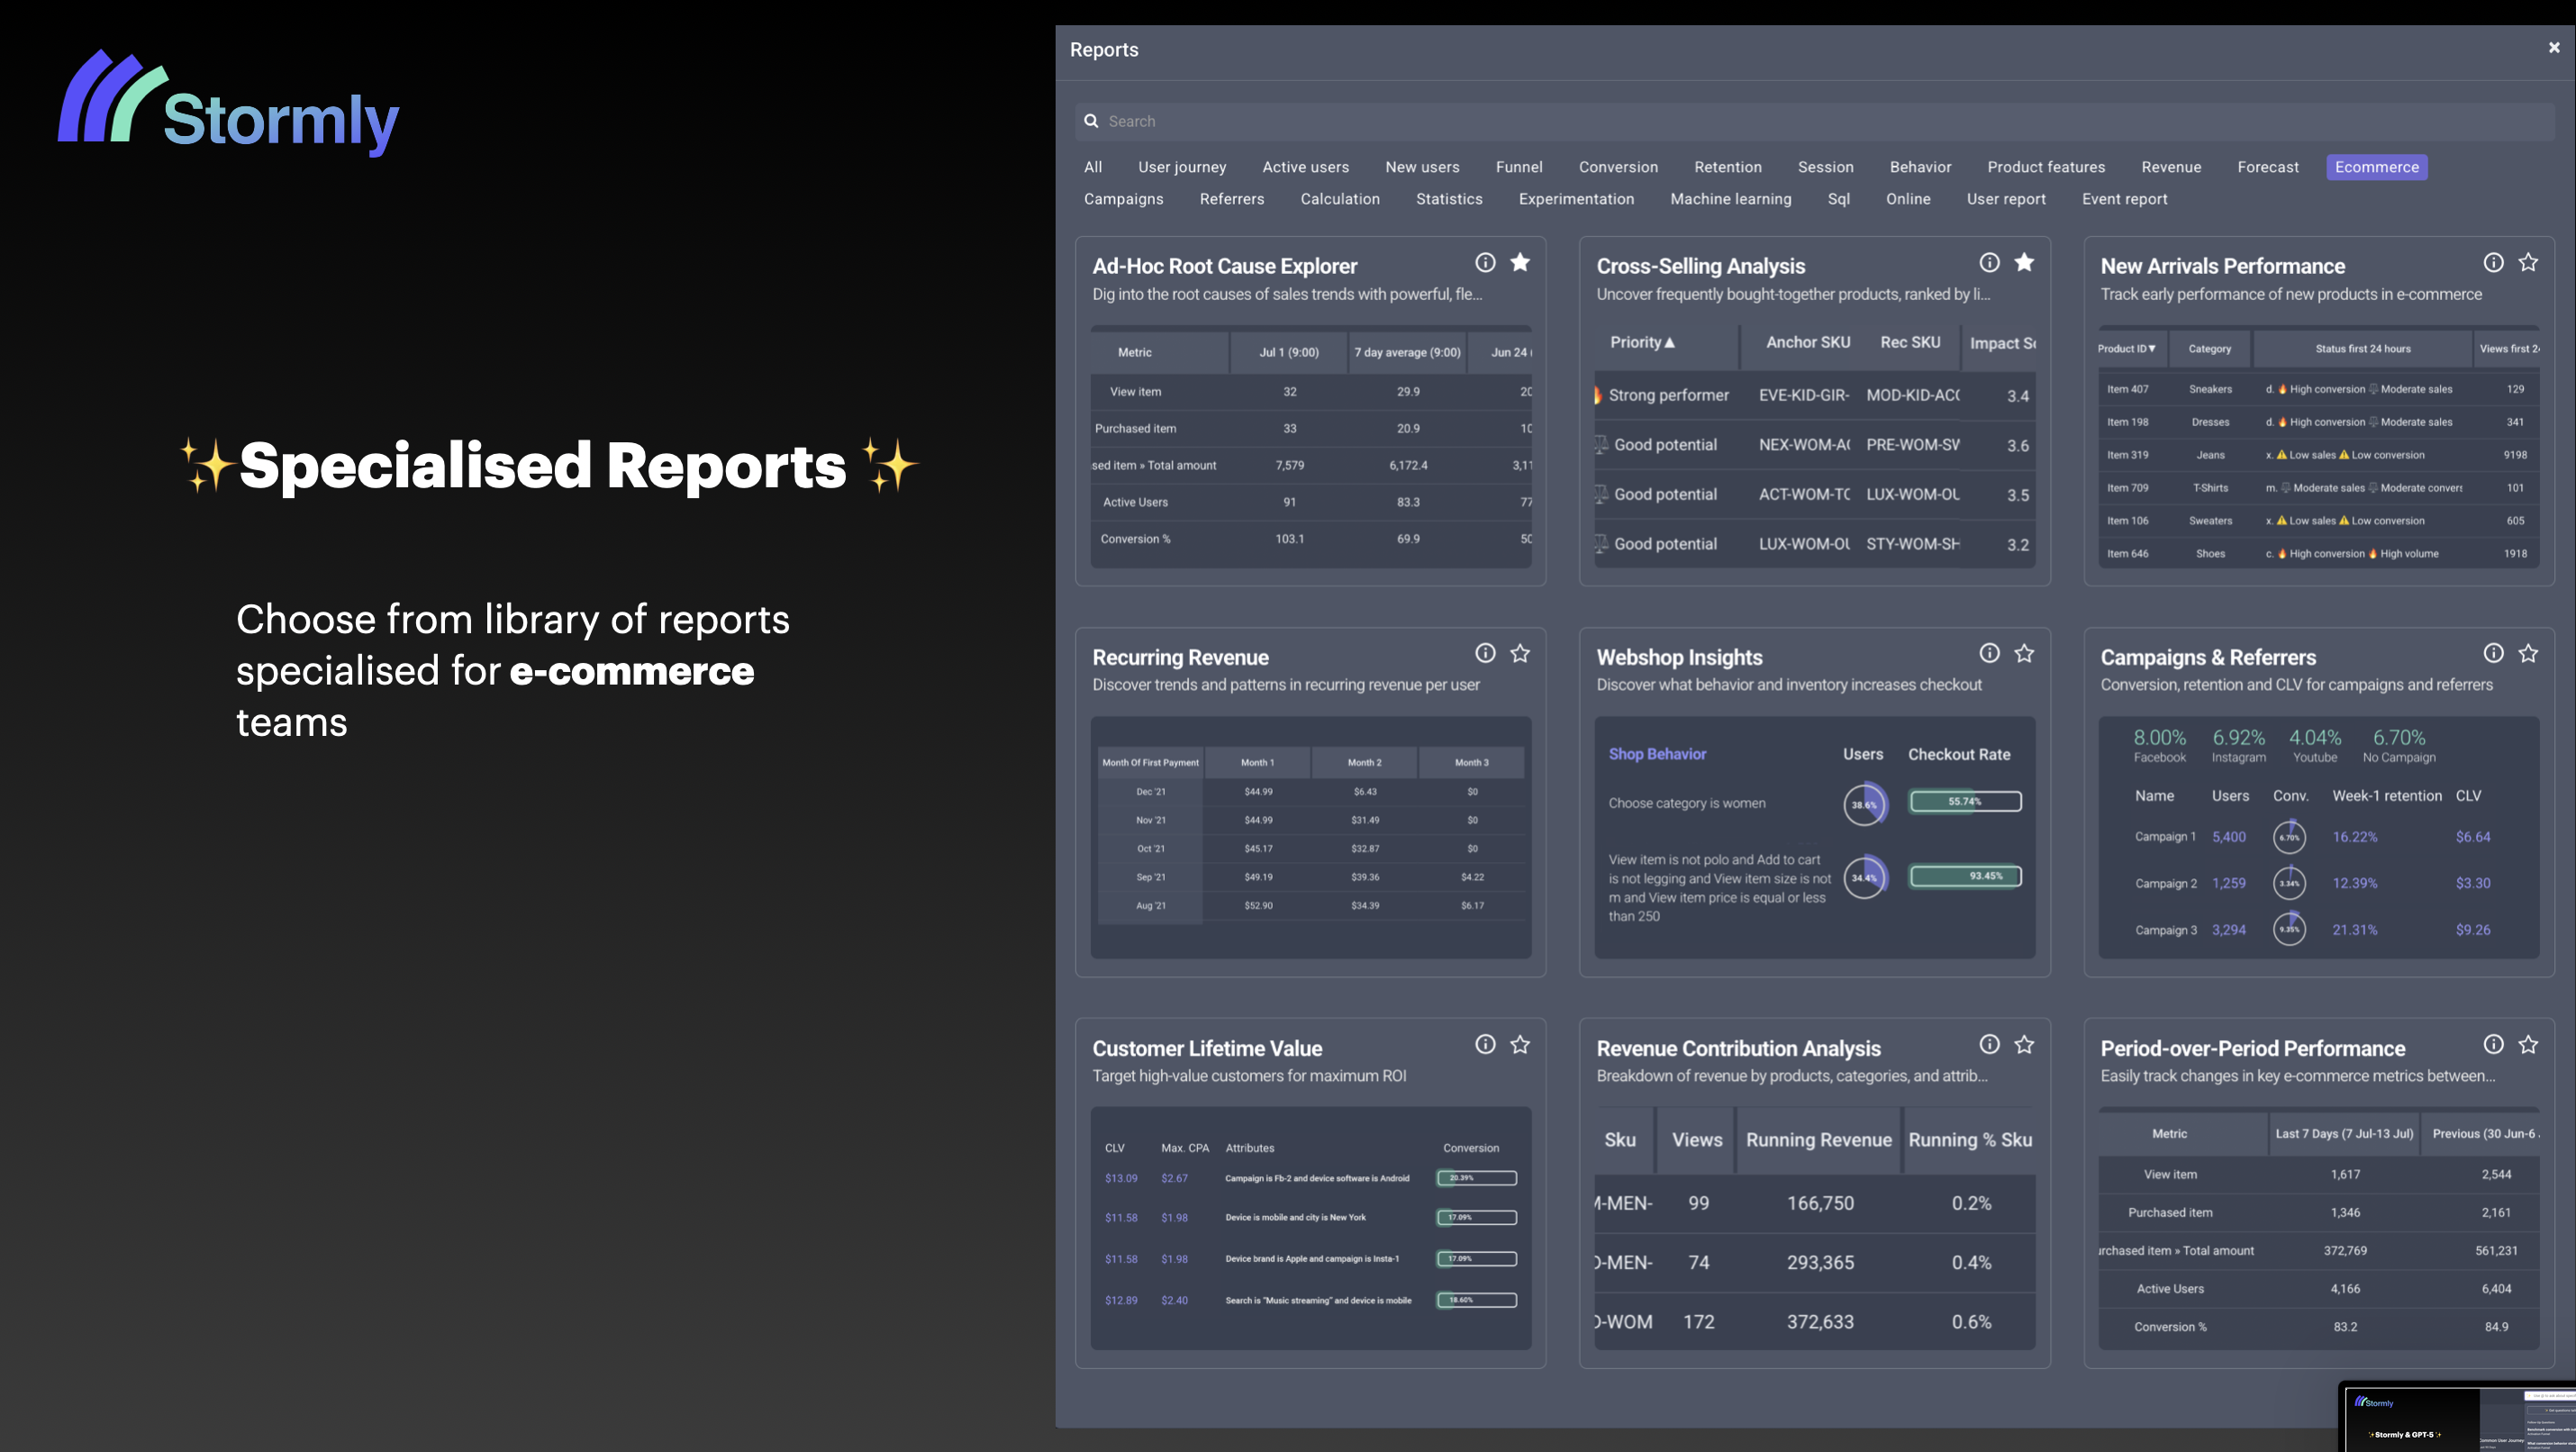Show info for Webshop Insights report

tap(1989, 653)
